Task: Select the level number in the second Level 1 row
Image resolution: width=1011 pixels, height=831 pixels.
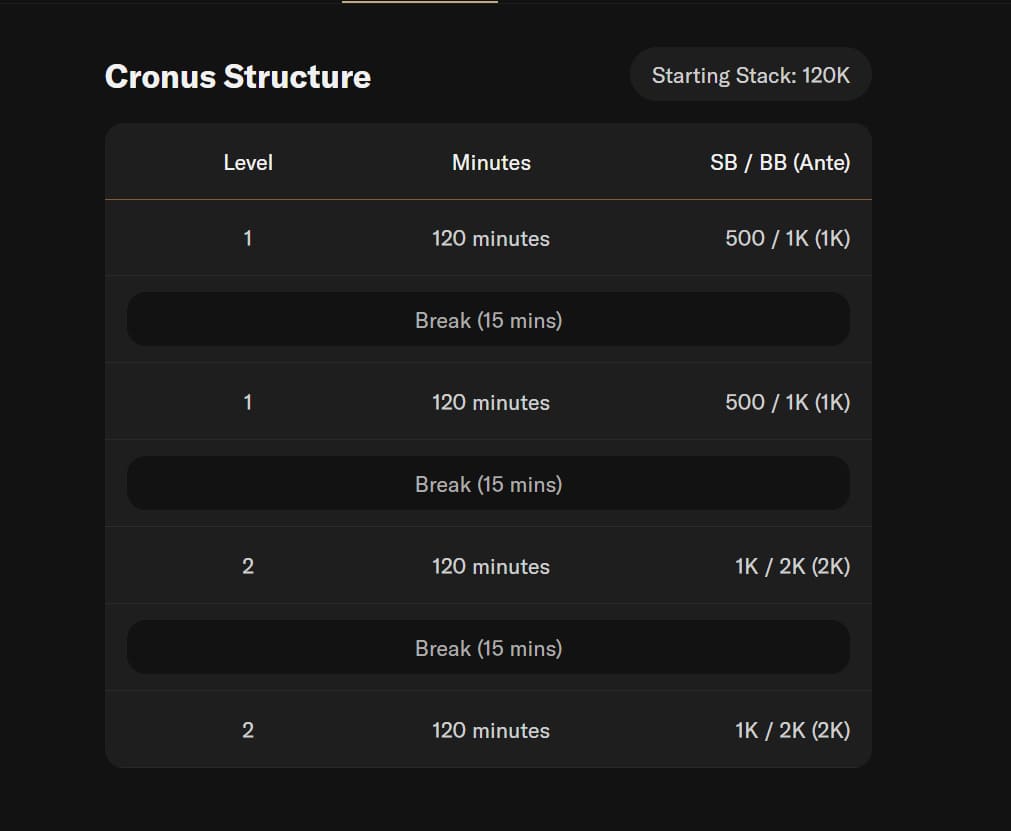Action: coord(248,402)
